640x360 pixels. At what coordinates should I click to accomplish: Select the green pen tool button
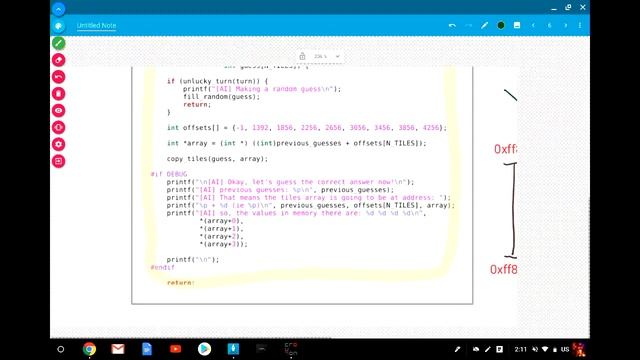[x=58, y=43]
